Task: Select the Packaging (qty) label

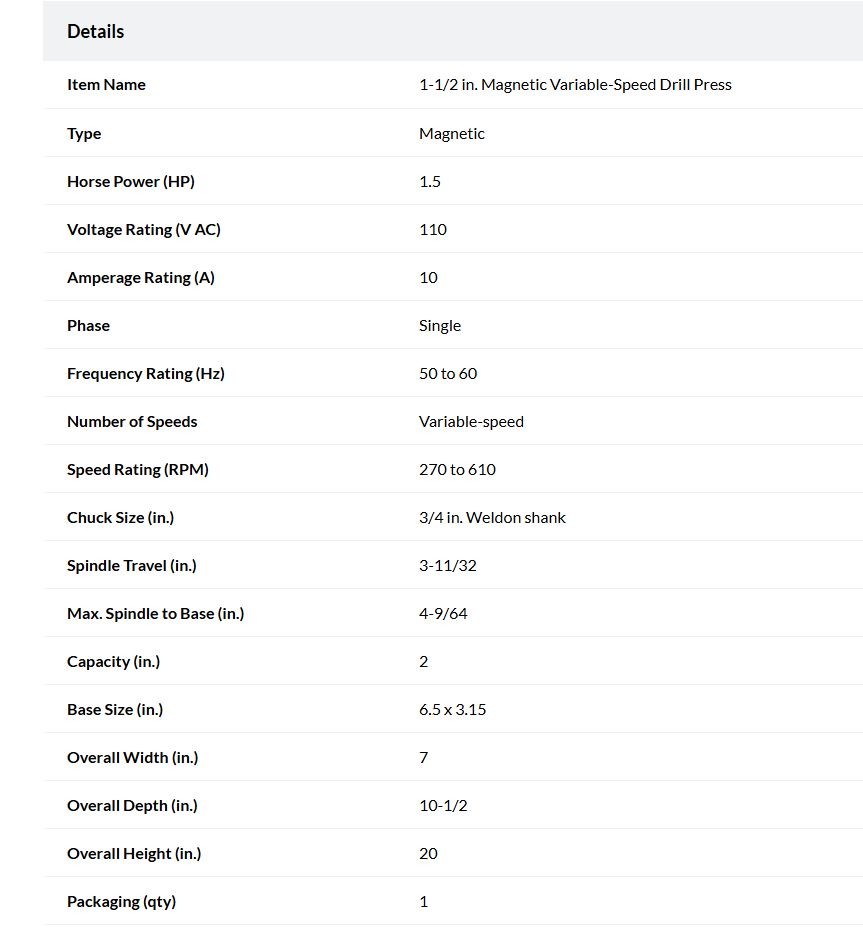Action: (121, 902)
